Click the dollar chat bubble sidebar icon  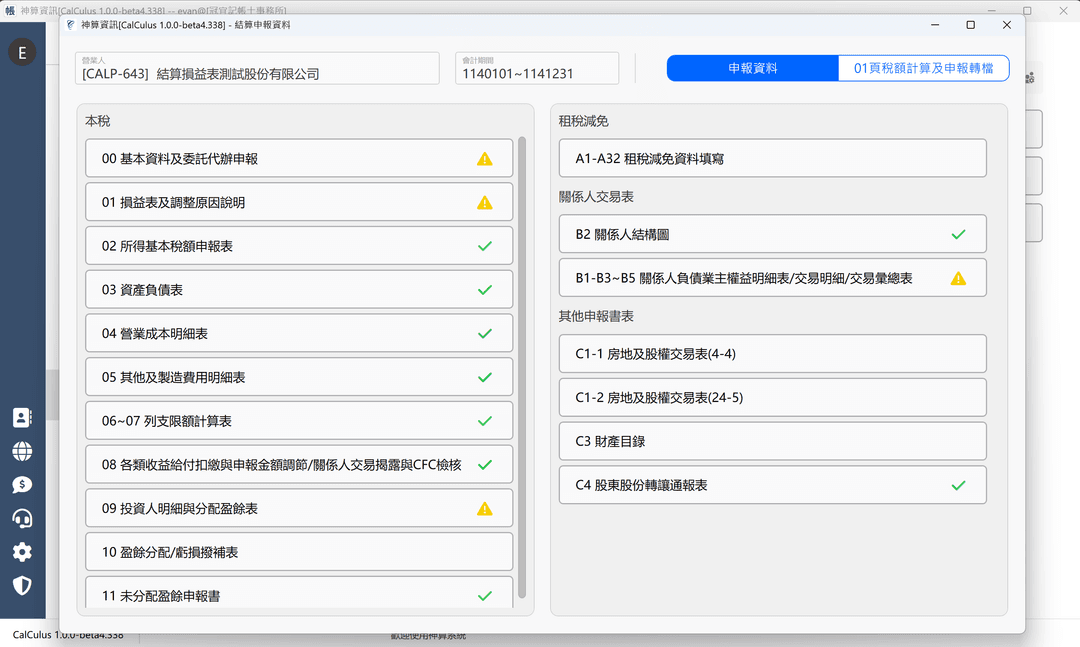pyautogui.click(x=22, y=485)
